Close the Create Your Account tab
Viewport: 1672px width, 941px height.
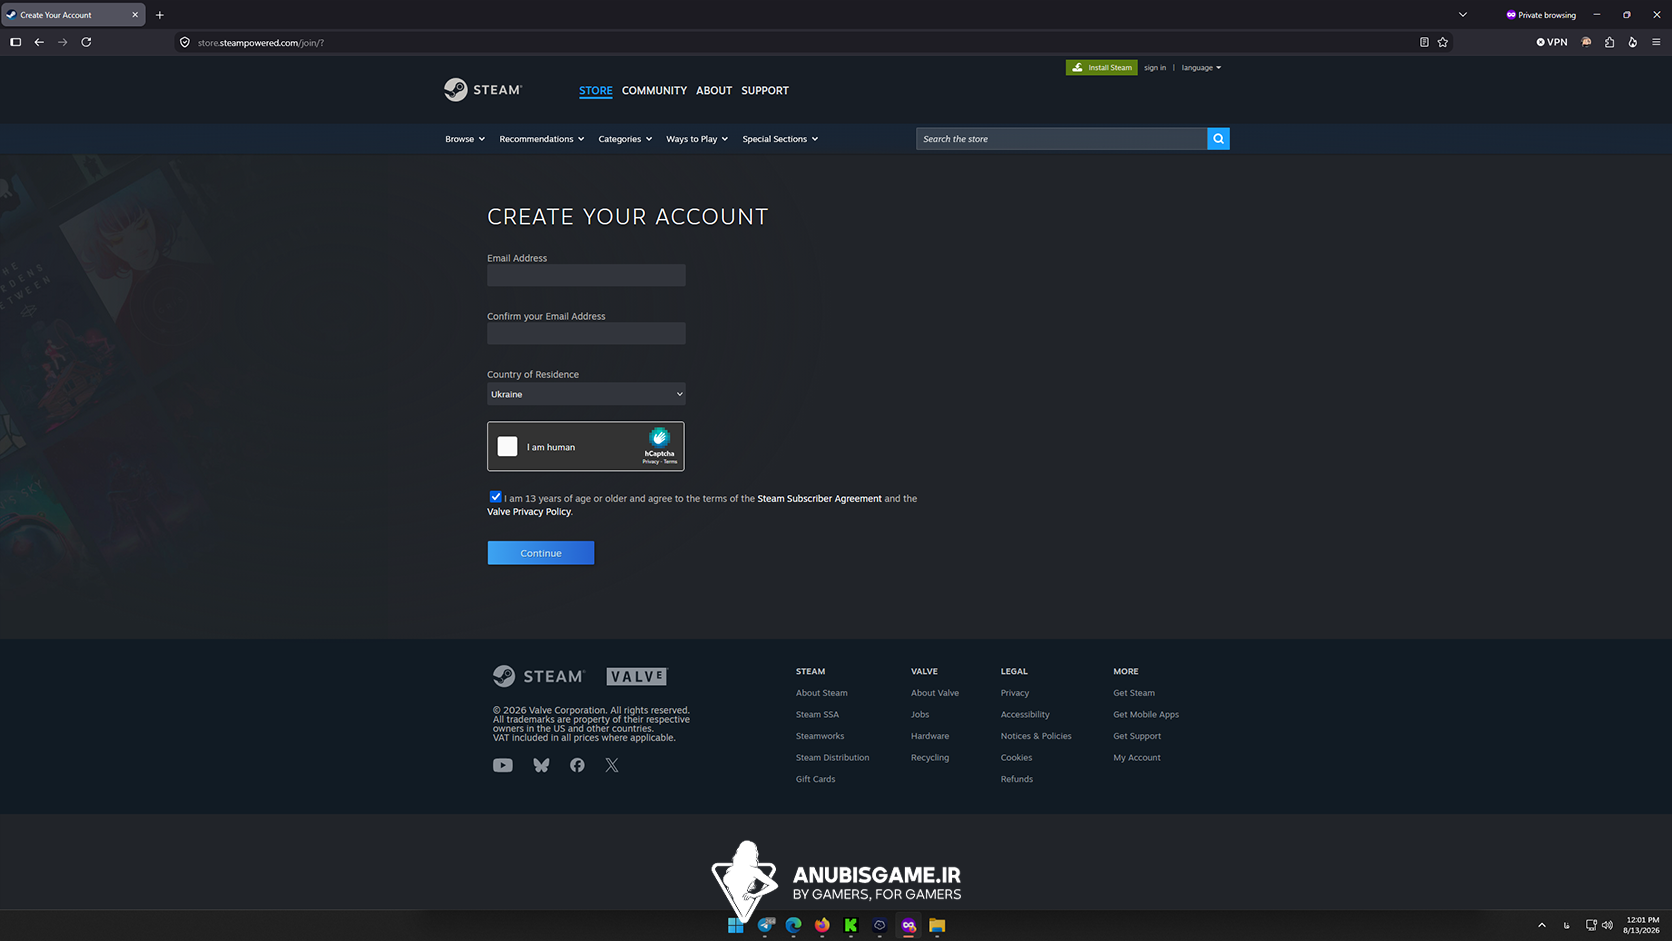(135, 15)
